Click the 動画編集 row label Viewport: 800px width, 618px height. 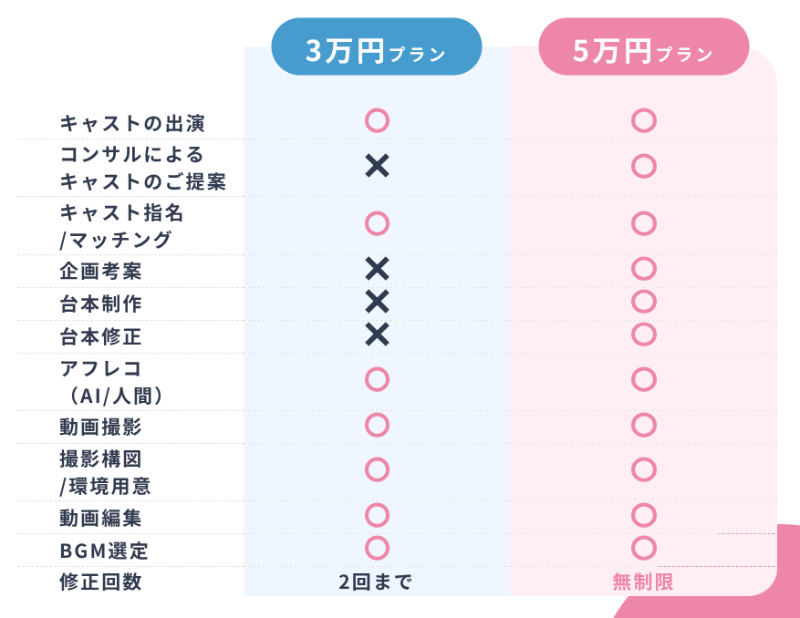coord(101,518)
